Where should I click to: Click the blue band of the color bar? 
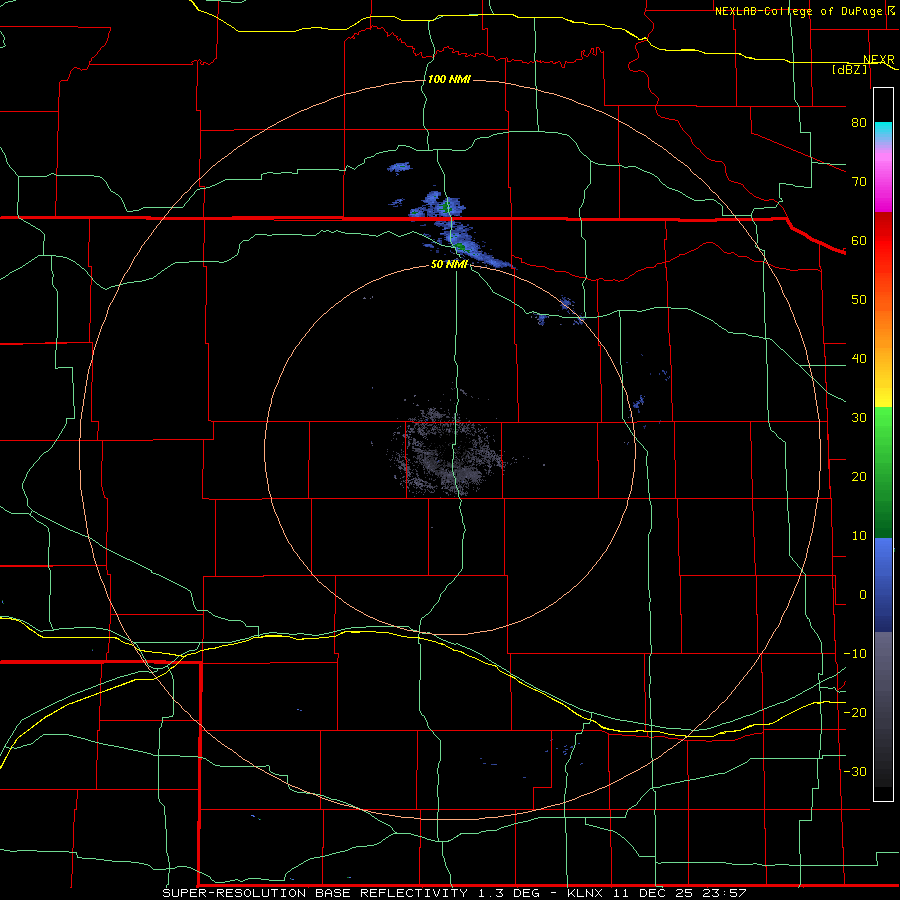883,585
